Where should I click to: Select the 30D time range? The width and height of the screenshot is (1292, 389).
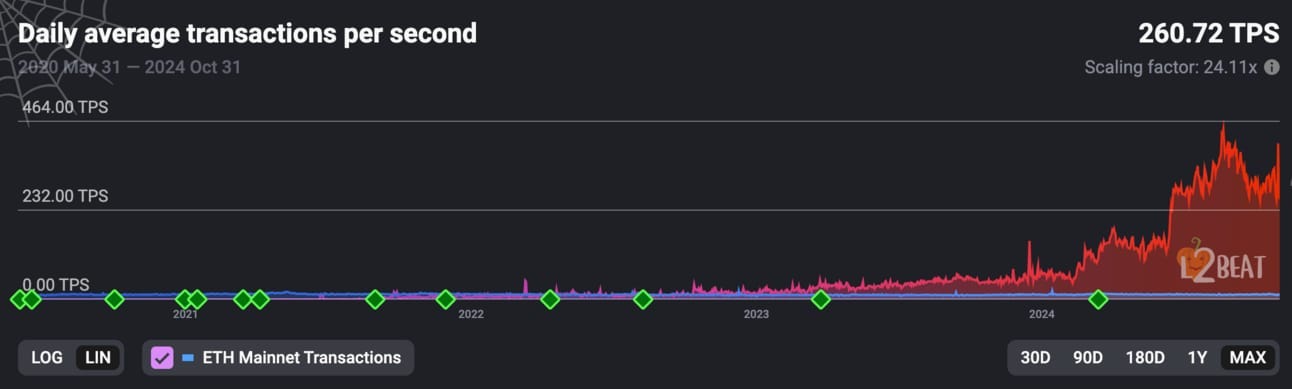[1036, 357]
